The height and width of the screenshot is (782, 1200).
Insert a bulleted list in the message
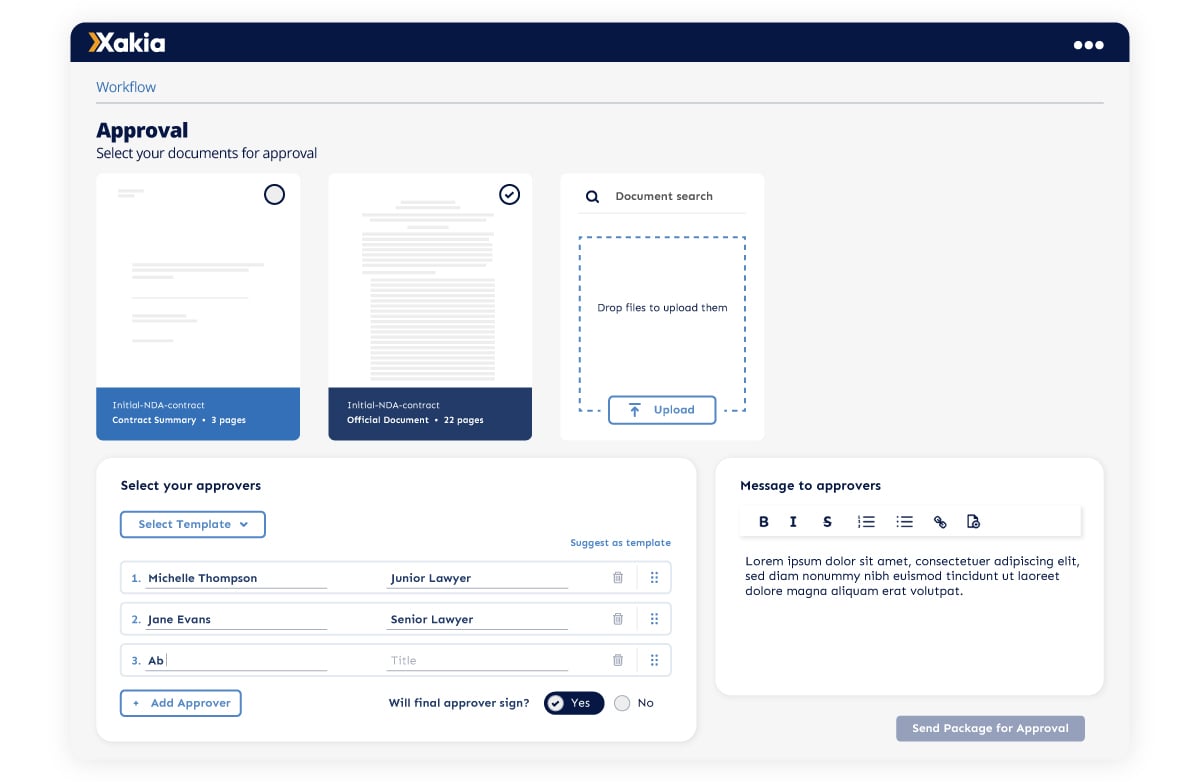point(904,521)
